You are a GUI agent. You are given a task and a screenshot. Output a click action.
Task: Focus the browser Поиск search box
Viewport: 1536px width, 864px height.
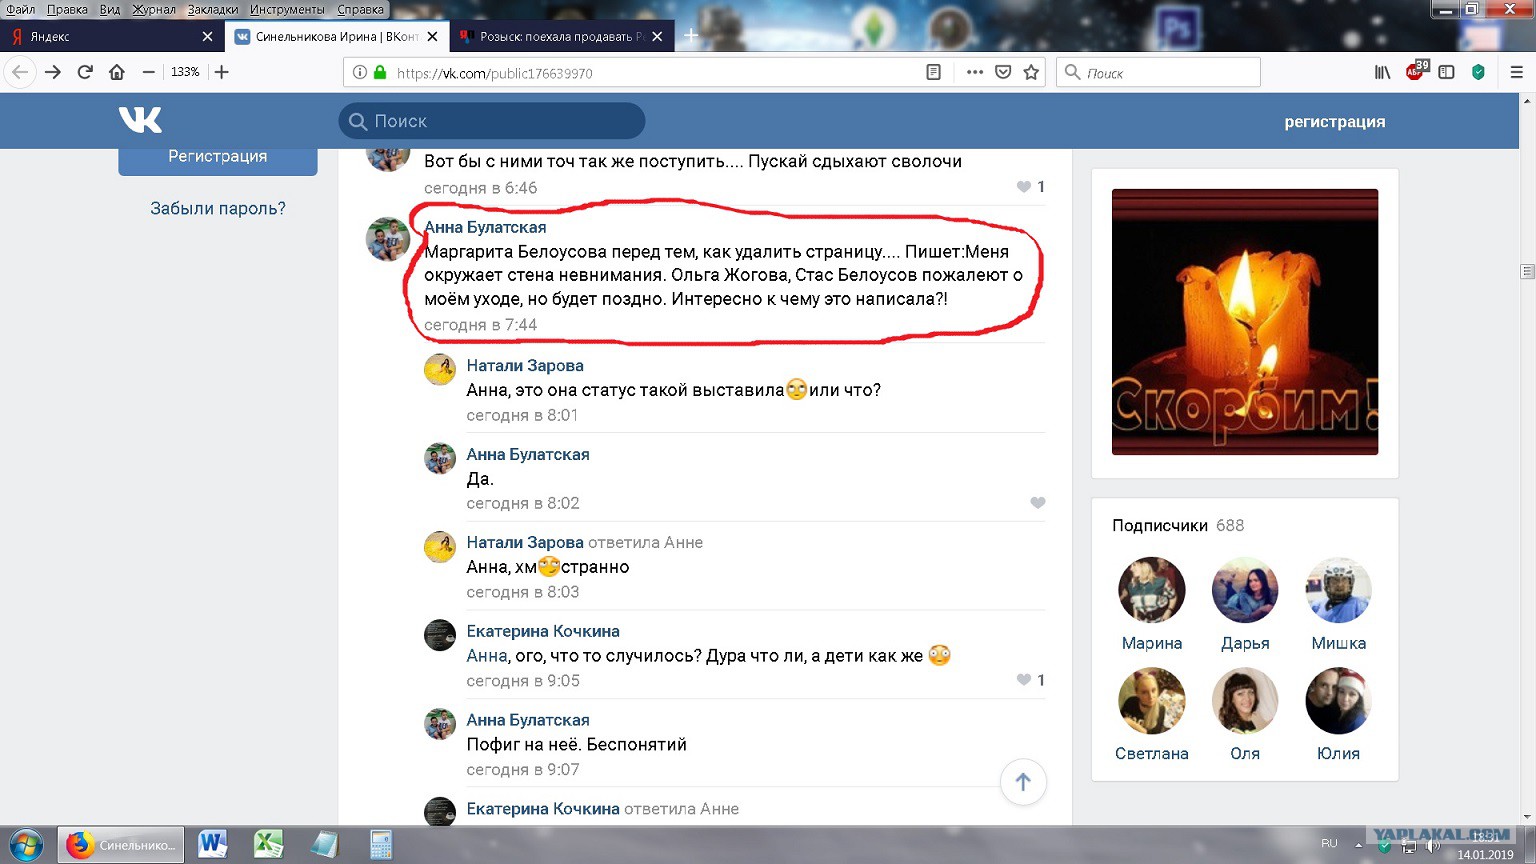1158,72
